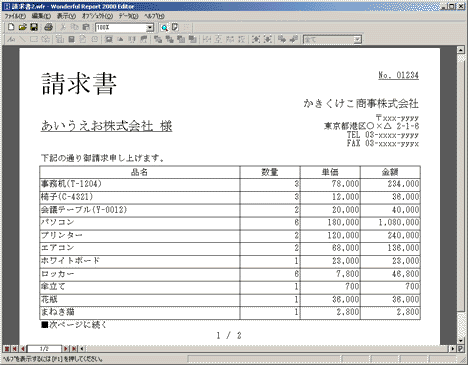The width and height of the screenshot is (468, 365).
Task: Click the New document icon
Action: click(x=11, y=27)
